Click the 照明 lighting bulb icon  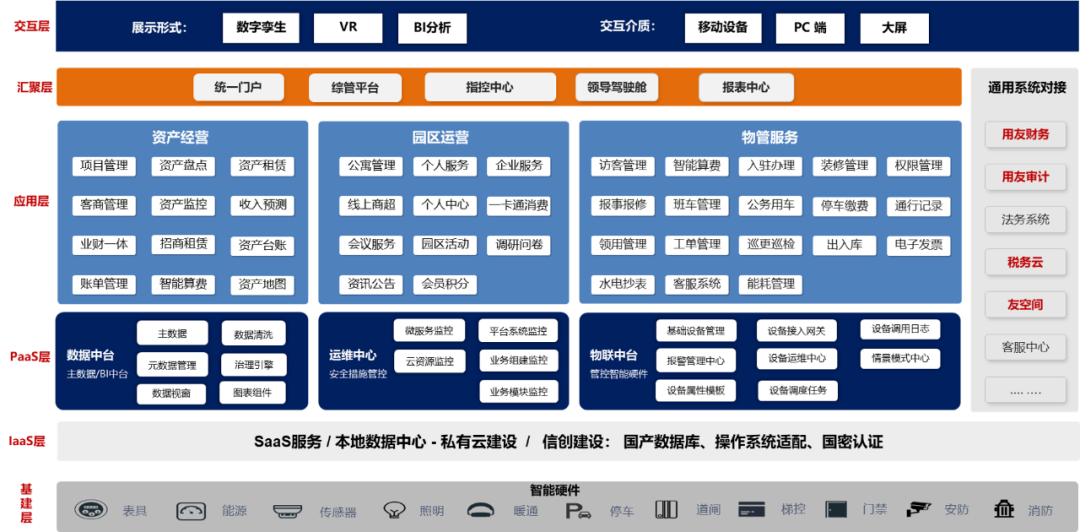tap(394, 510)
